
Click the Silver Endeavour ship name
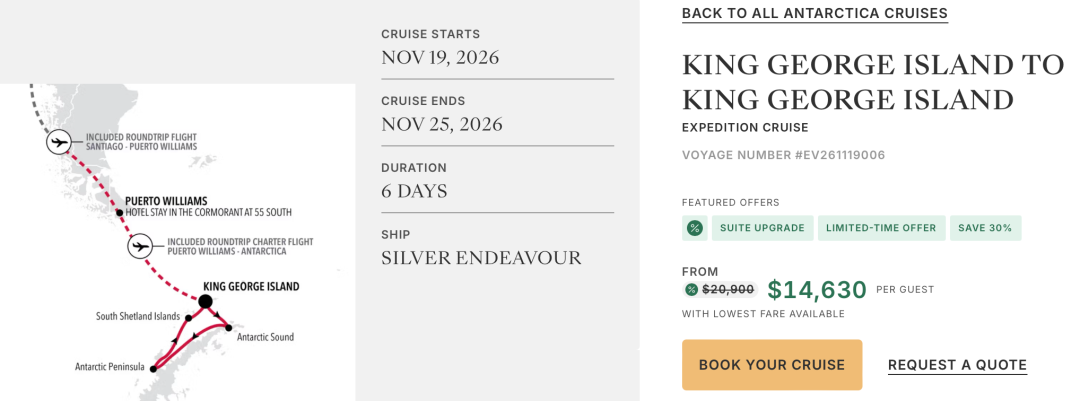pos(481,258)
